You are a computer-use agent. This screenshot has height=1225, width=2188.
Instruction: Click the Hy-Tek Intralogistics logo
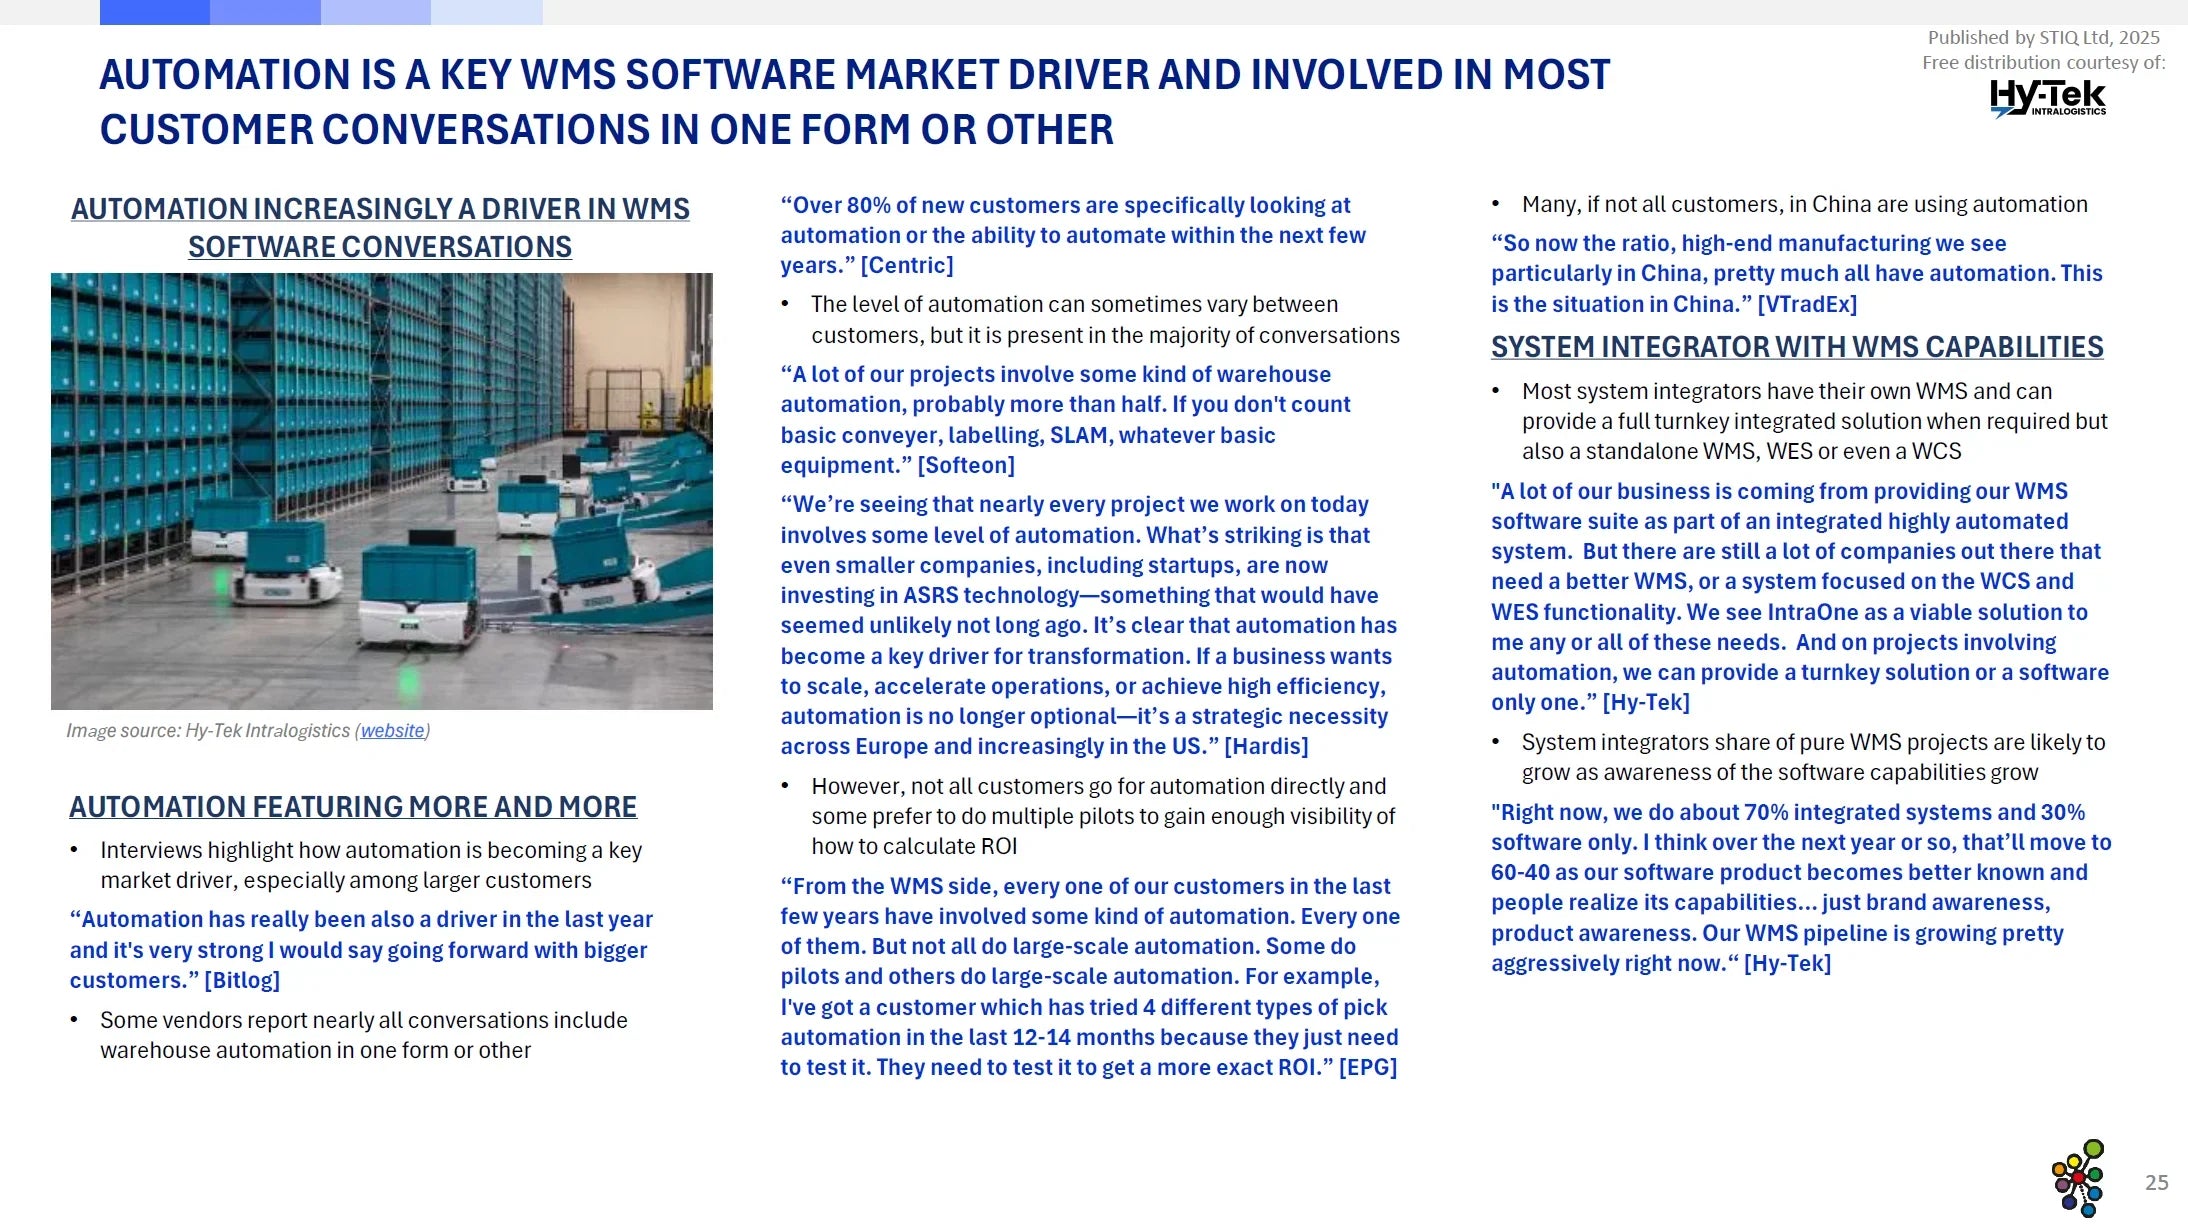coord(2047,98)
